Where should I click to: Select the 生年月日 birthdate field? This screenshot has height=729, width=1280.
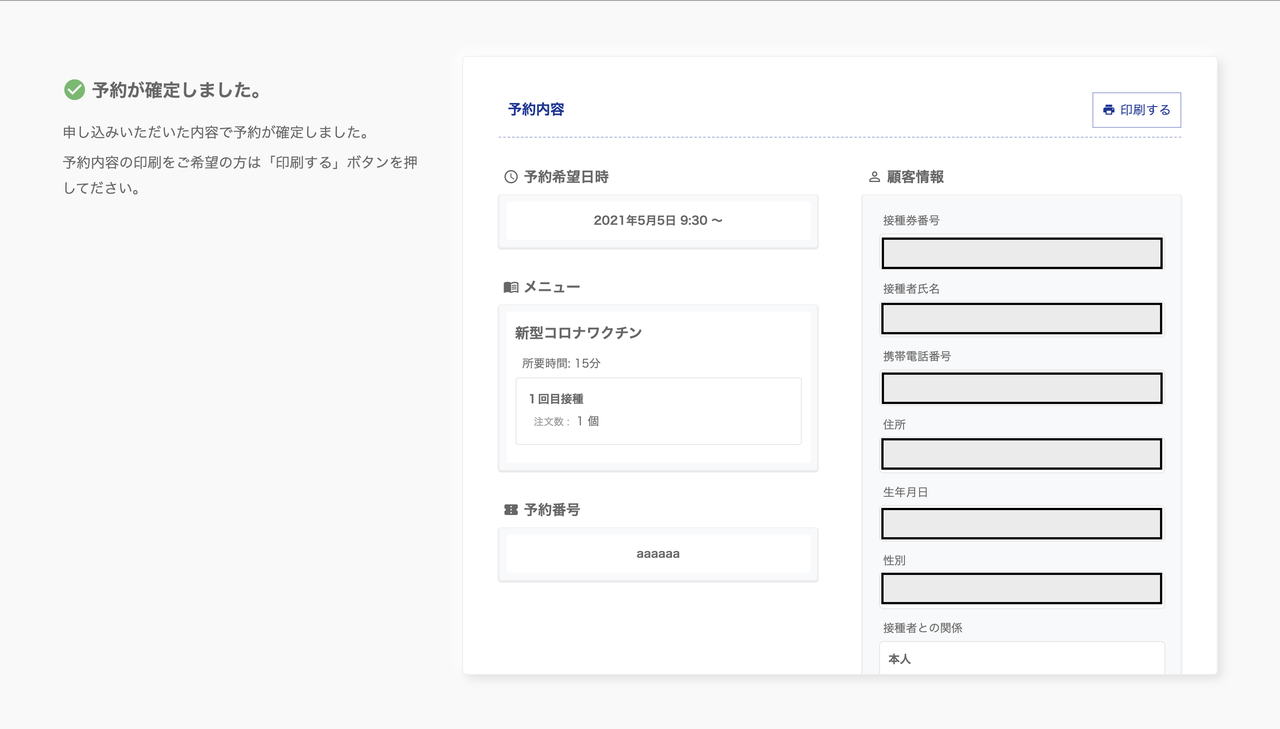coord(1021,523)
